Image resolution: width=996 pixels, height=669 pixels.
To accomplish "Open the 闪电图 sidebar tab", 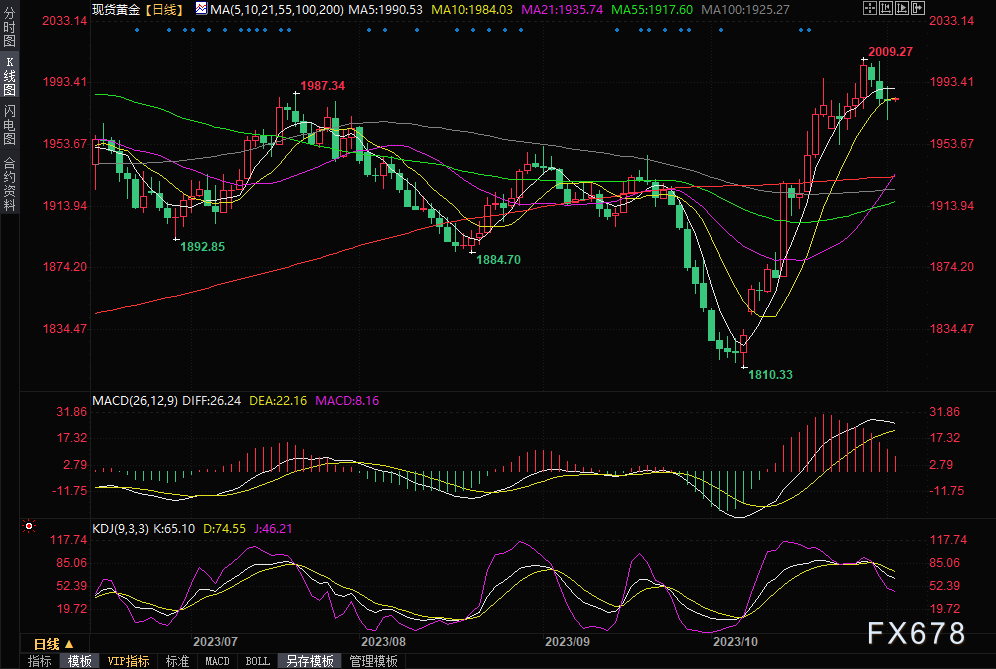I will coord(9,124).
